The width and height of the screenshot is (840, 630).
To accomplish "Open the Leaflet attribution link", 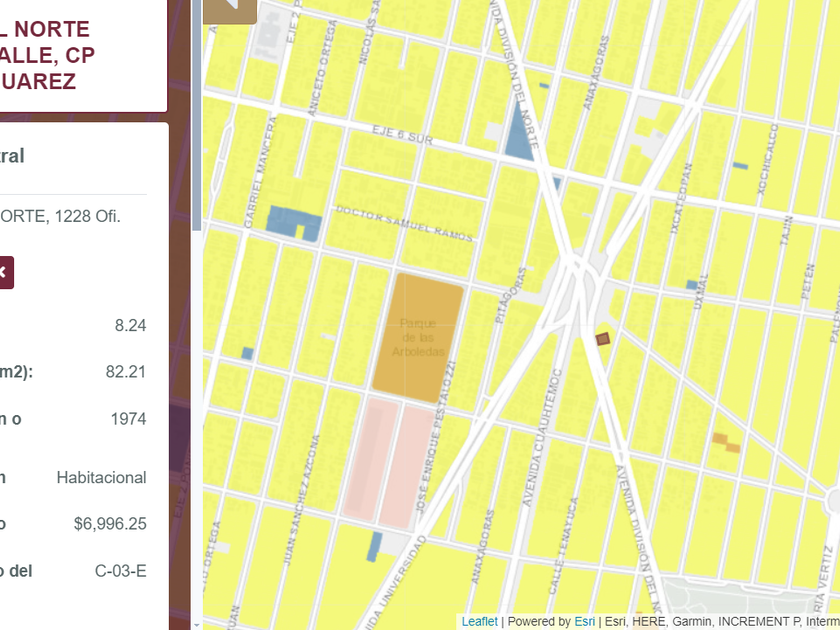I will click(479, 621).
